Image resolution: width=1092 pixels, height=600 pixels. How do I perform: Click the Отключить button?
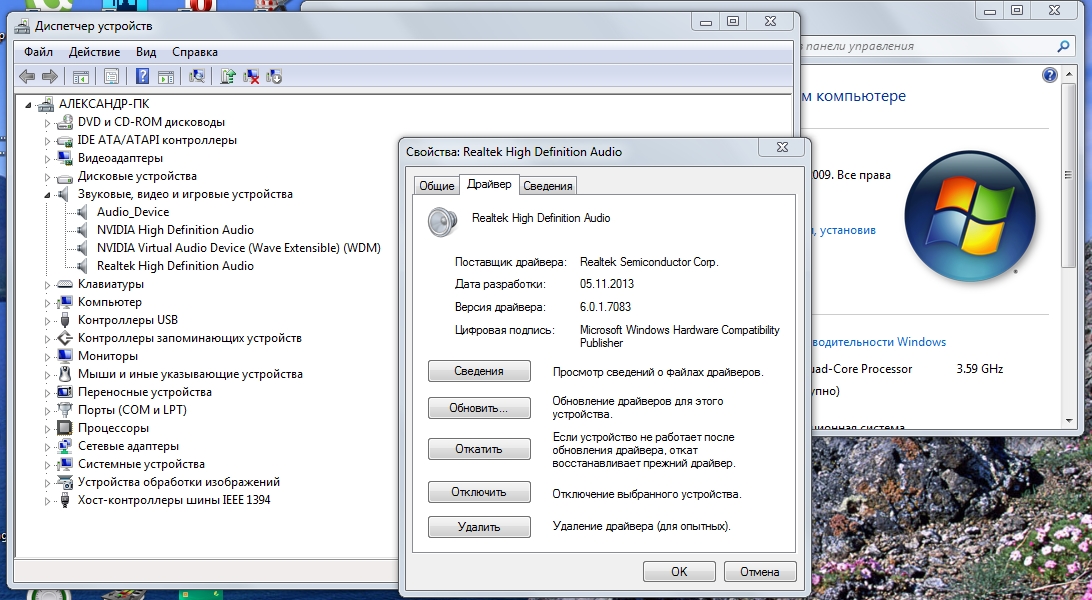[479, 492]
